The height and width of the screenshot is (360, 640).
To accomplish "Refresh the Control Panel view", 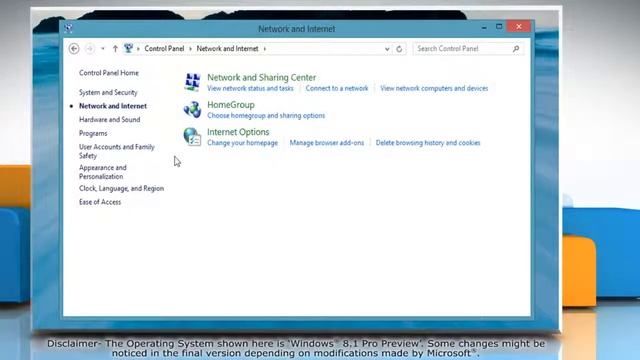I will tap(399, 49).
